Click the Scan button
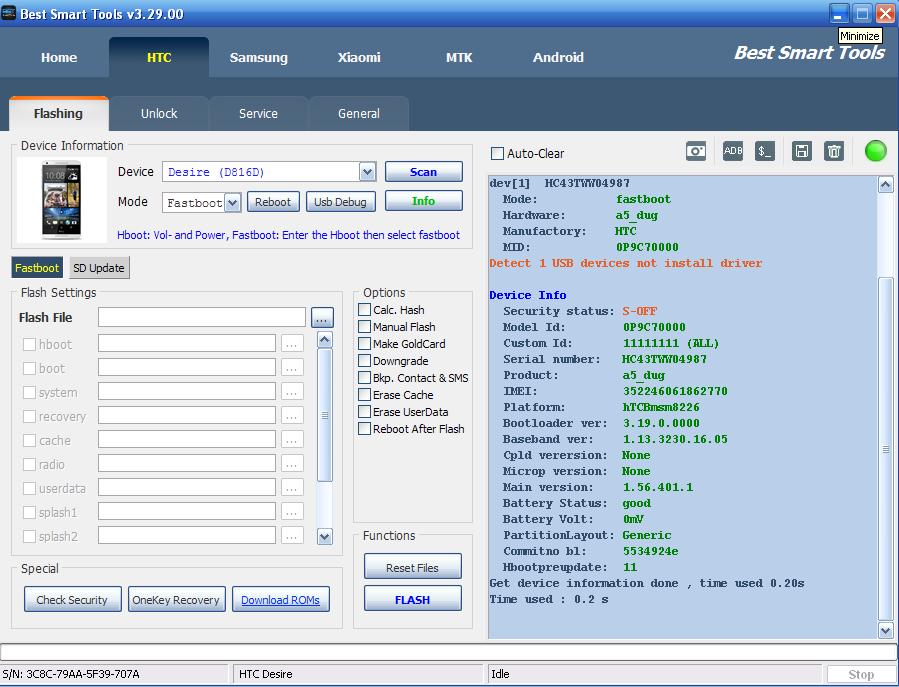Image resolution: width=899 pixels, height=687 pixels. [424, 171]
